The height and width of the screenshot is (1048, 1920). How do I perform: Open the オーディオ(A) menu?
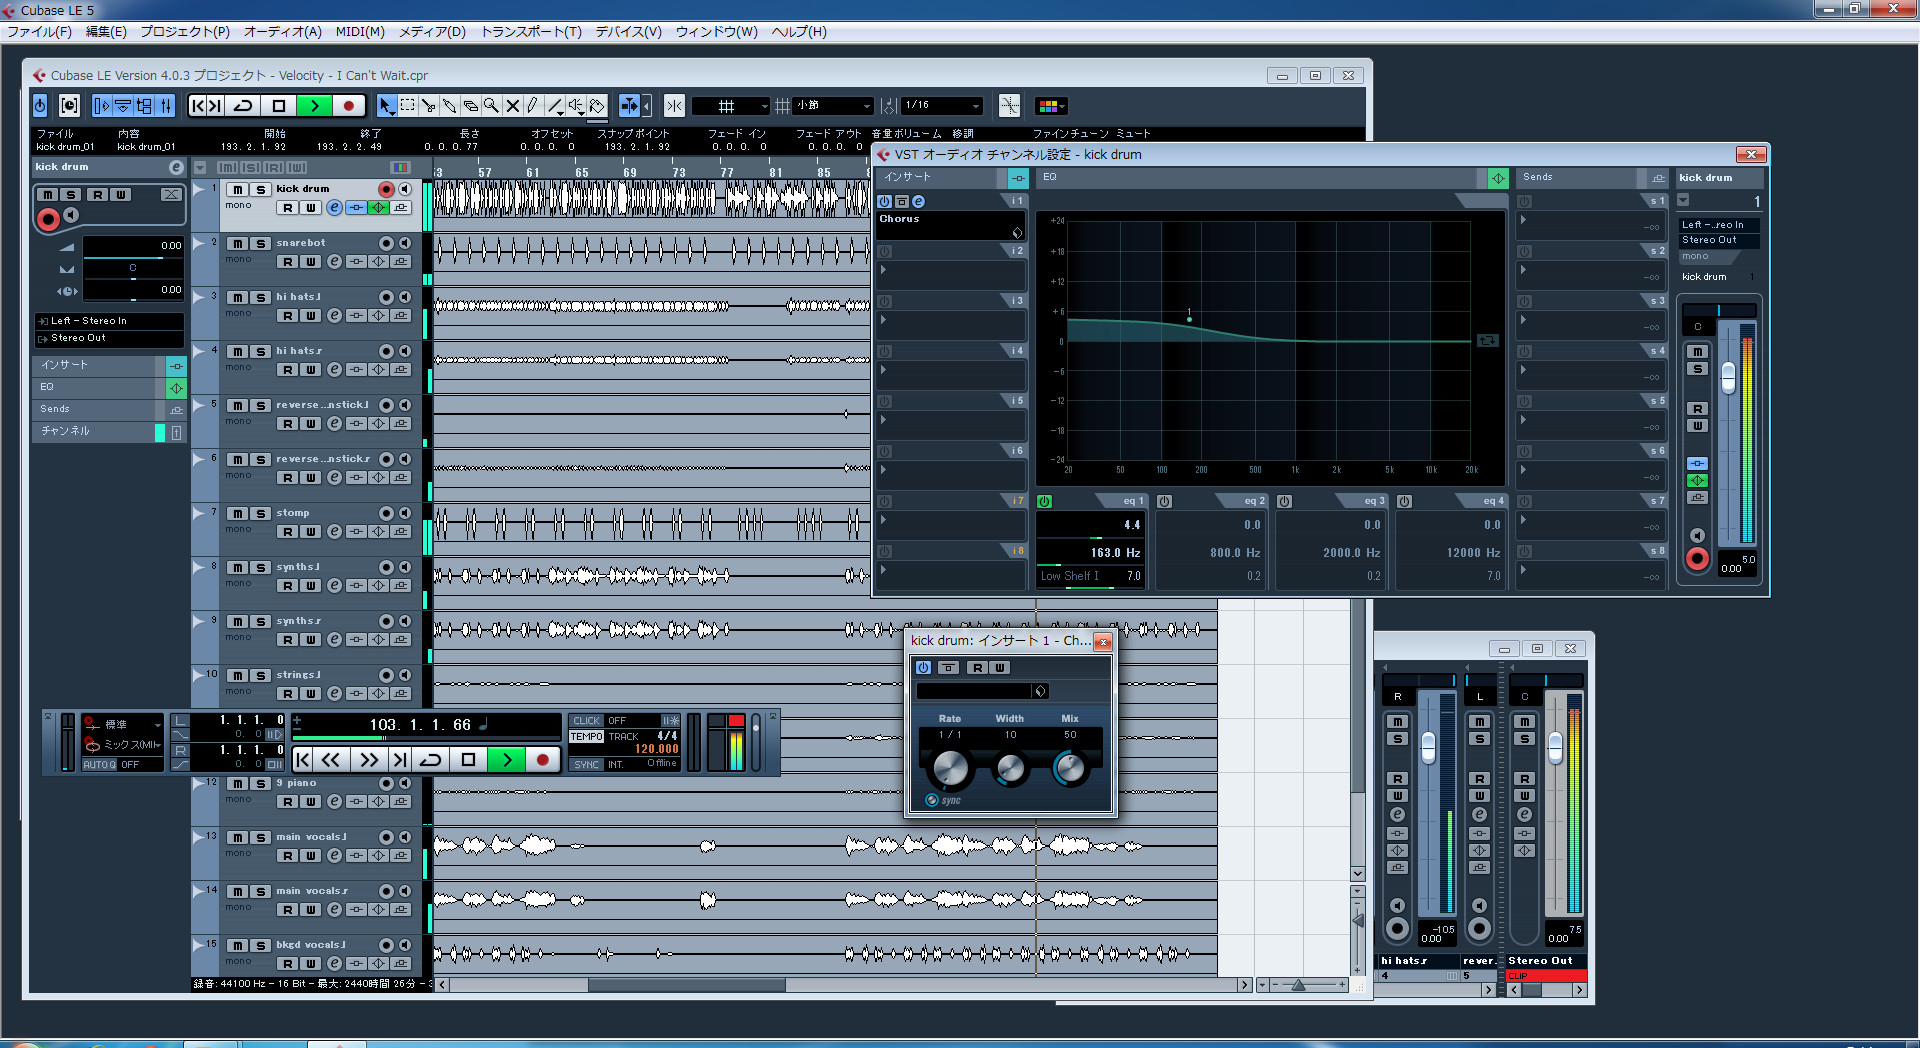(283, 32)
